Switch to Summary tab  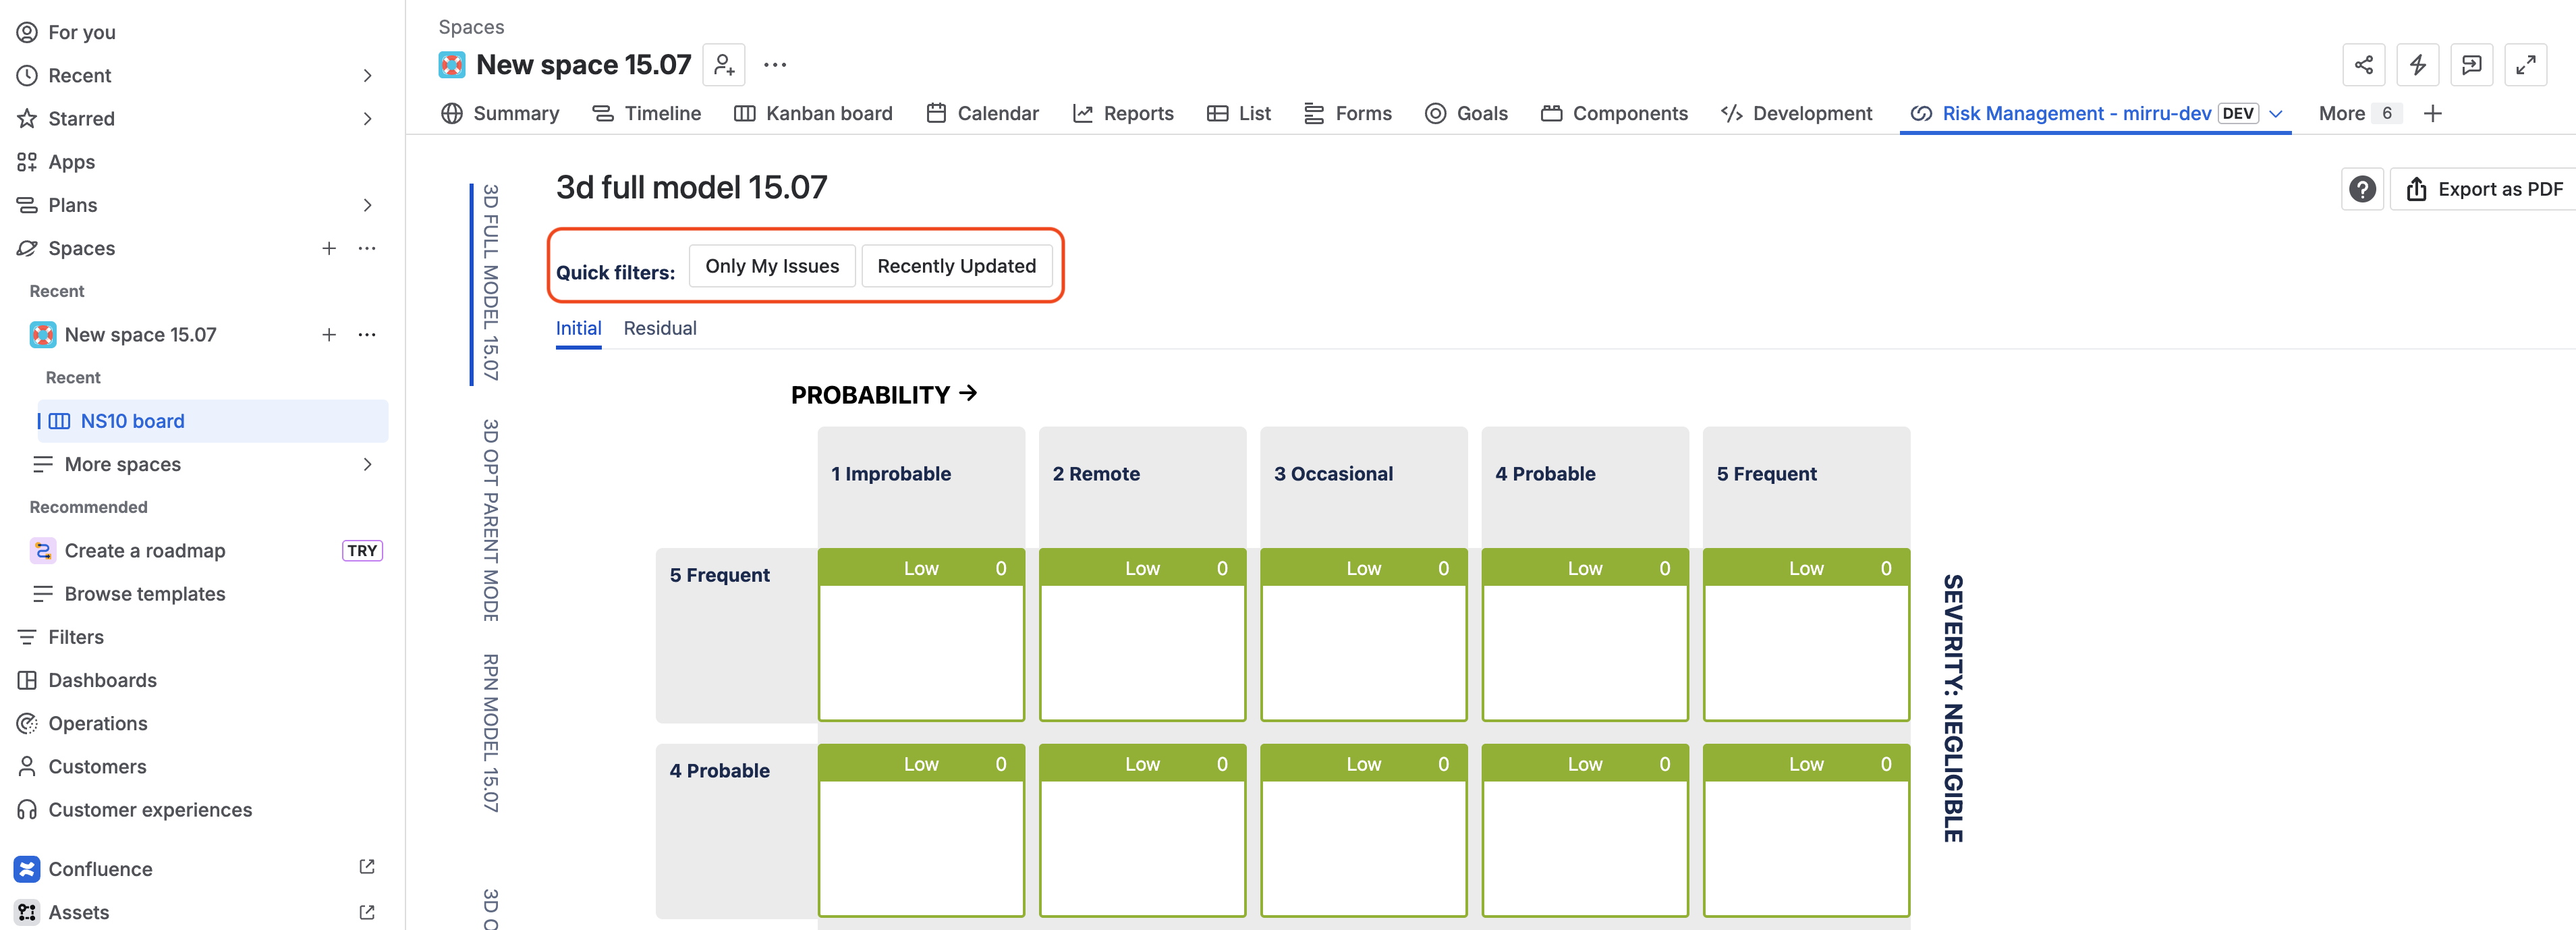(x=500, y=114)
